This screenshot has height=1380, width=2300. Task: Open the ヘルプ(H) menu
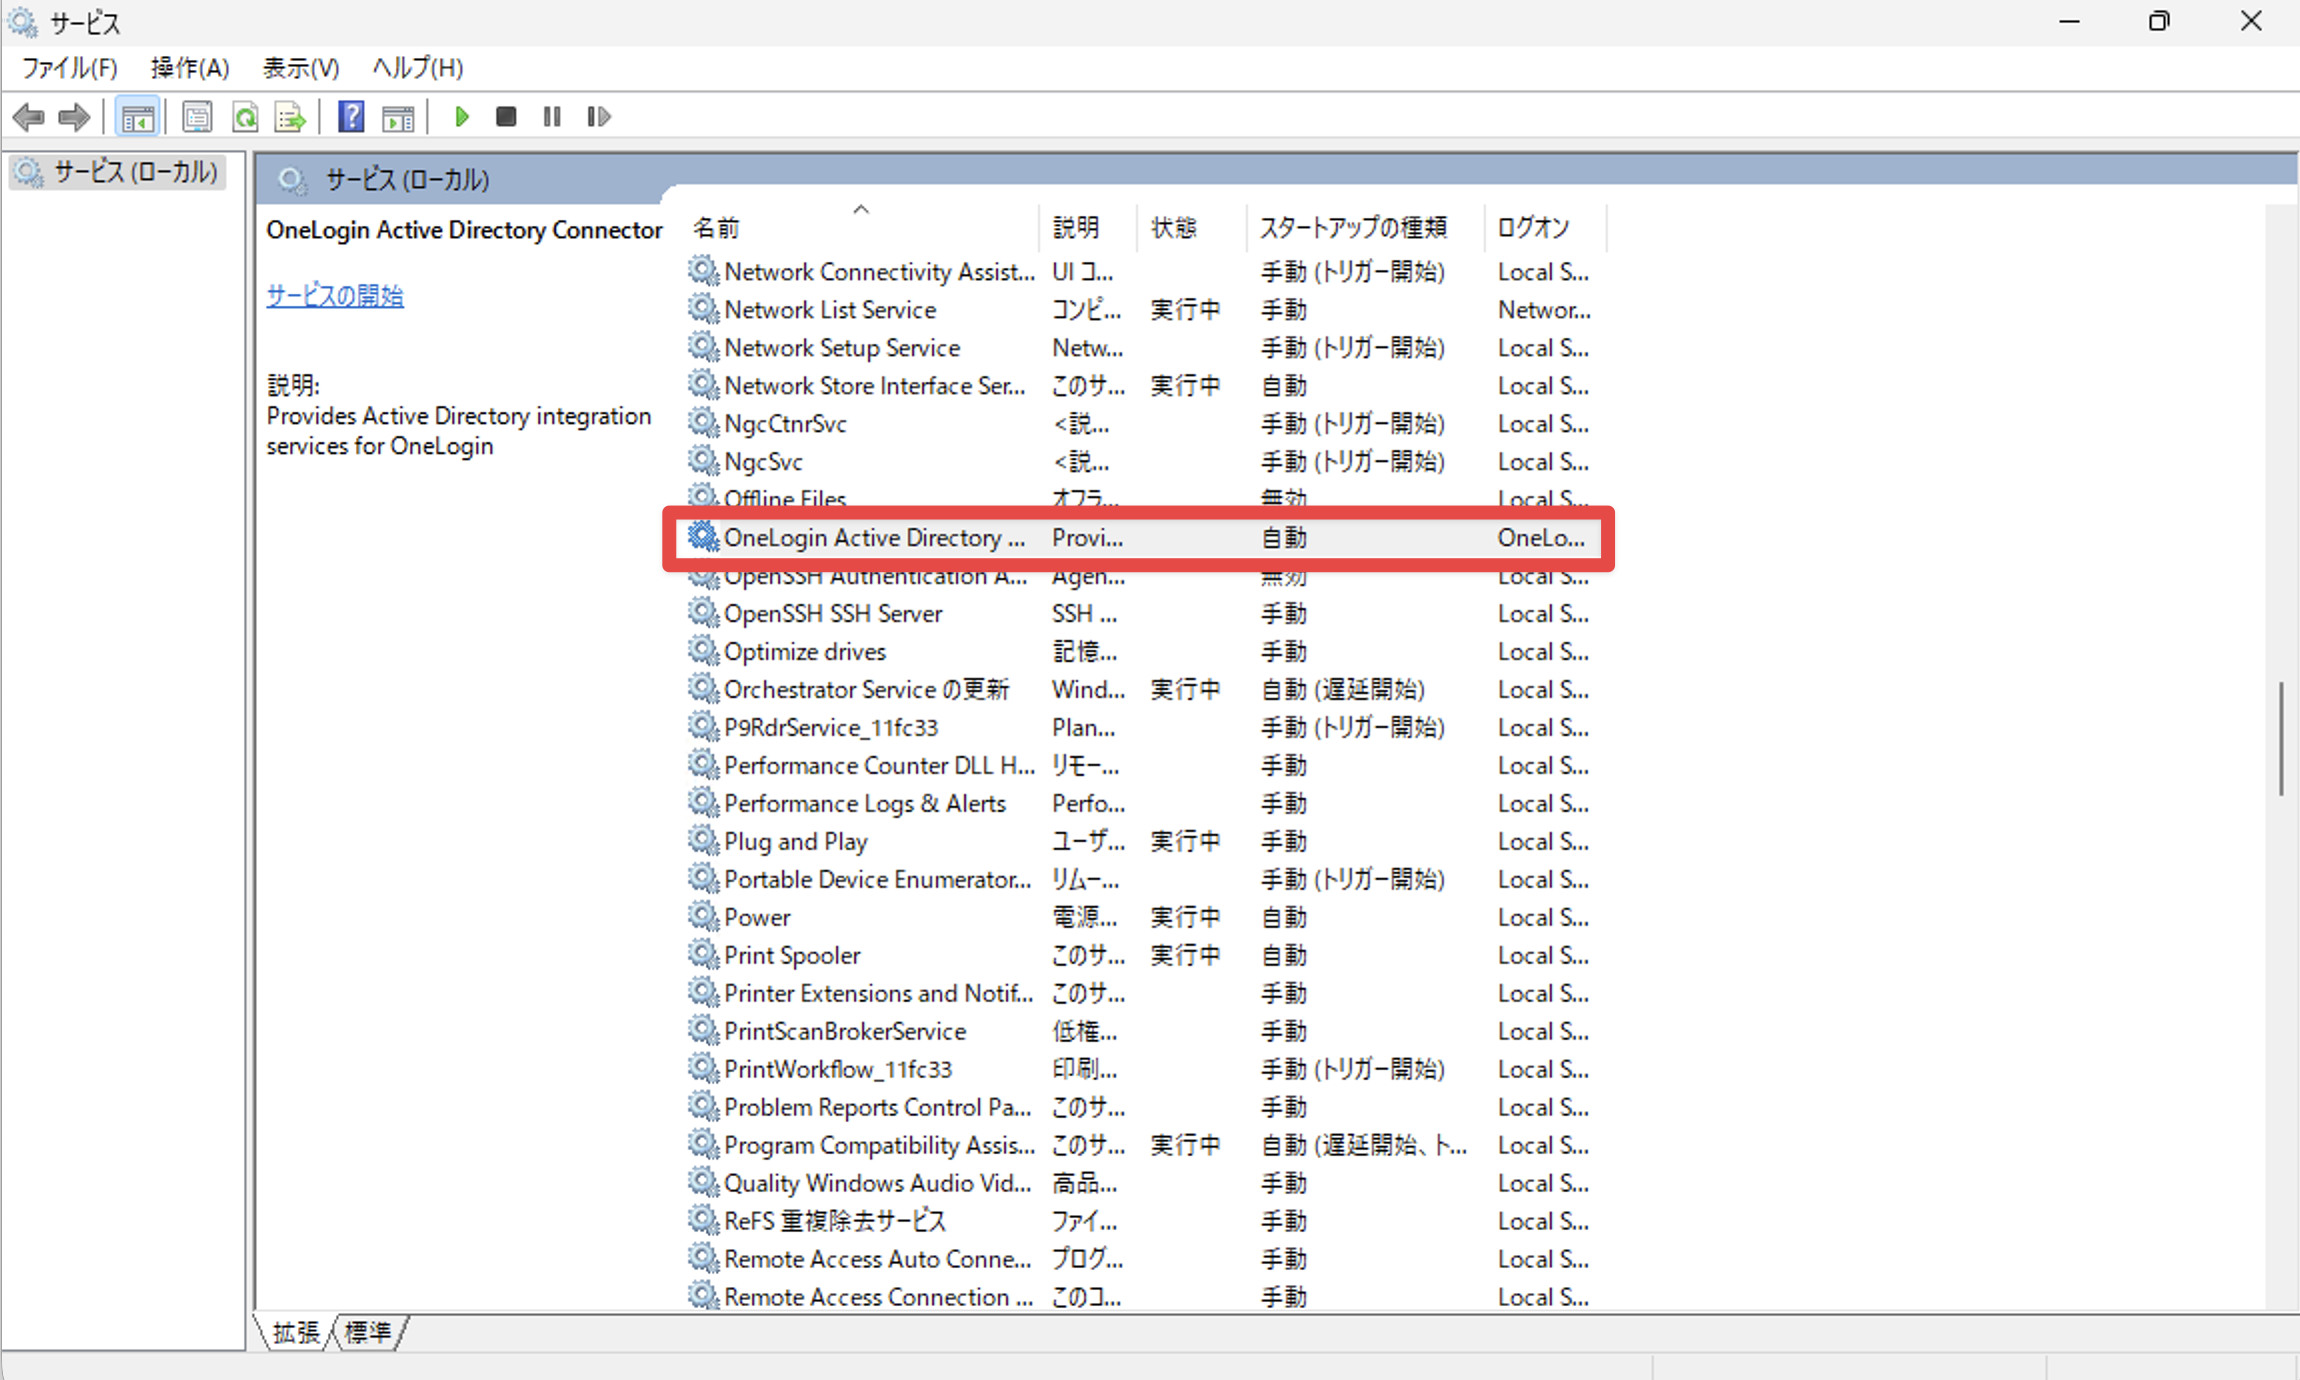pyautogui.click(x=418, y=68)
